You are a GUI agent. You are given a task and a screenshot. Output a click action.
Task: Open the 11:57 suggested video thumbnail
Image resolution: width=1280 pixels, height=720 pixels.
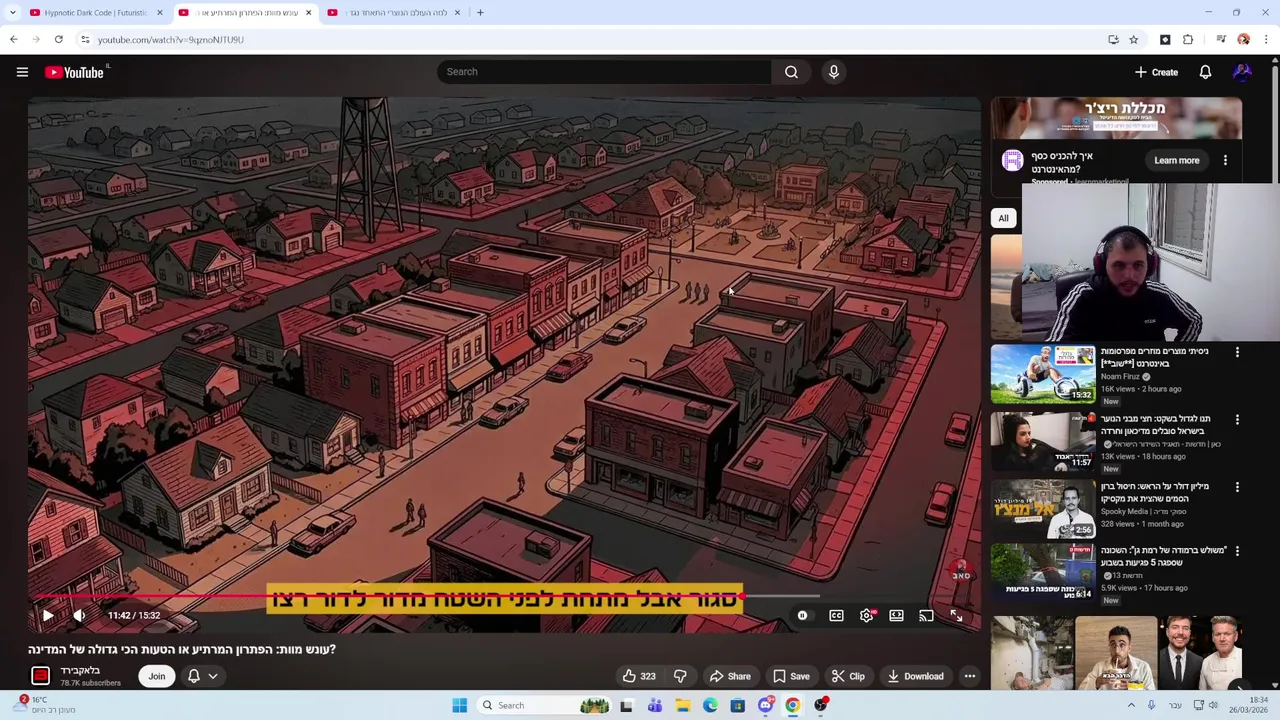coord(1042,441)
